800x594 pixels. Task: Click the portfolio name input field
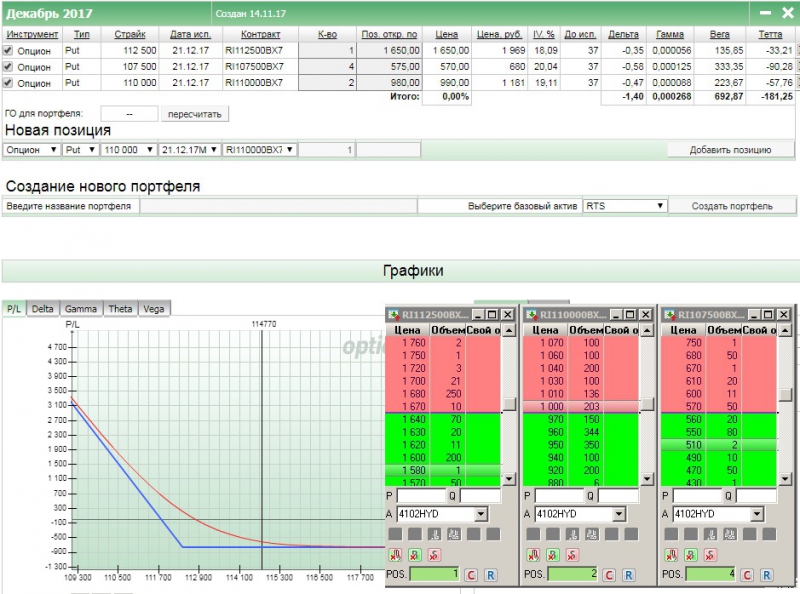click(277, 206)
